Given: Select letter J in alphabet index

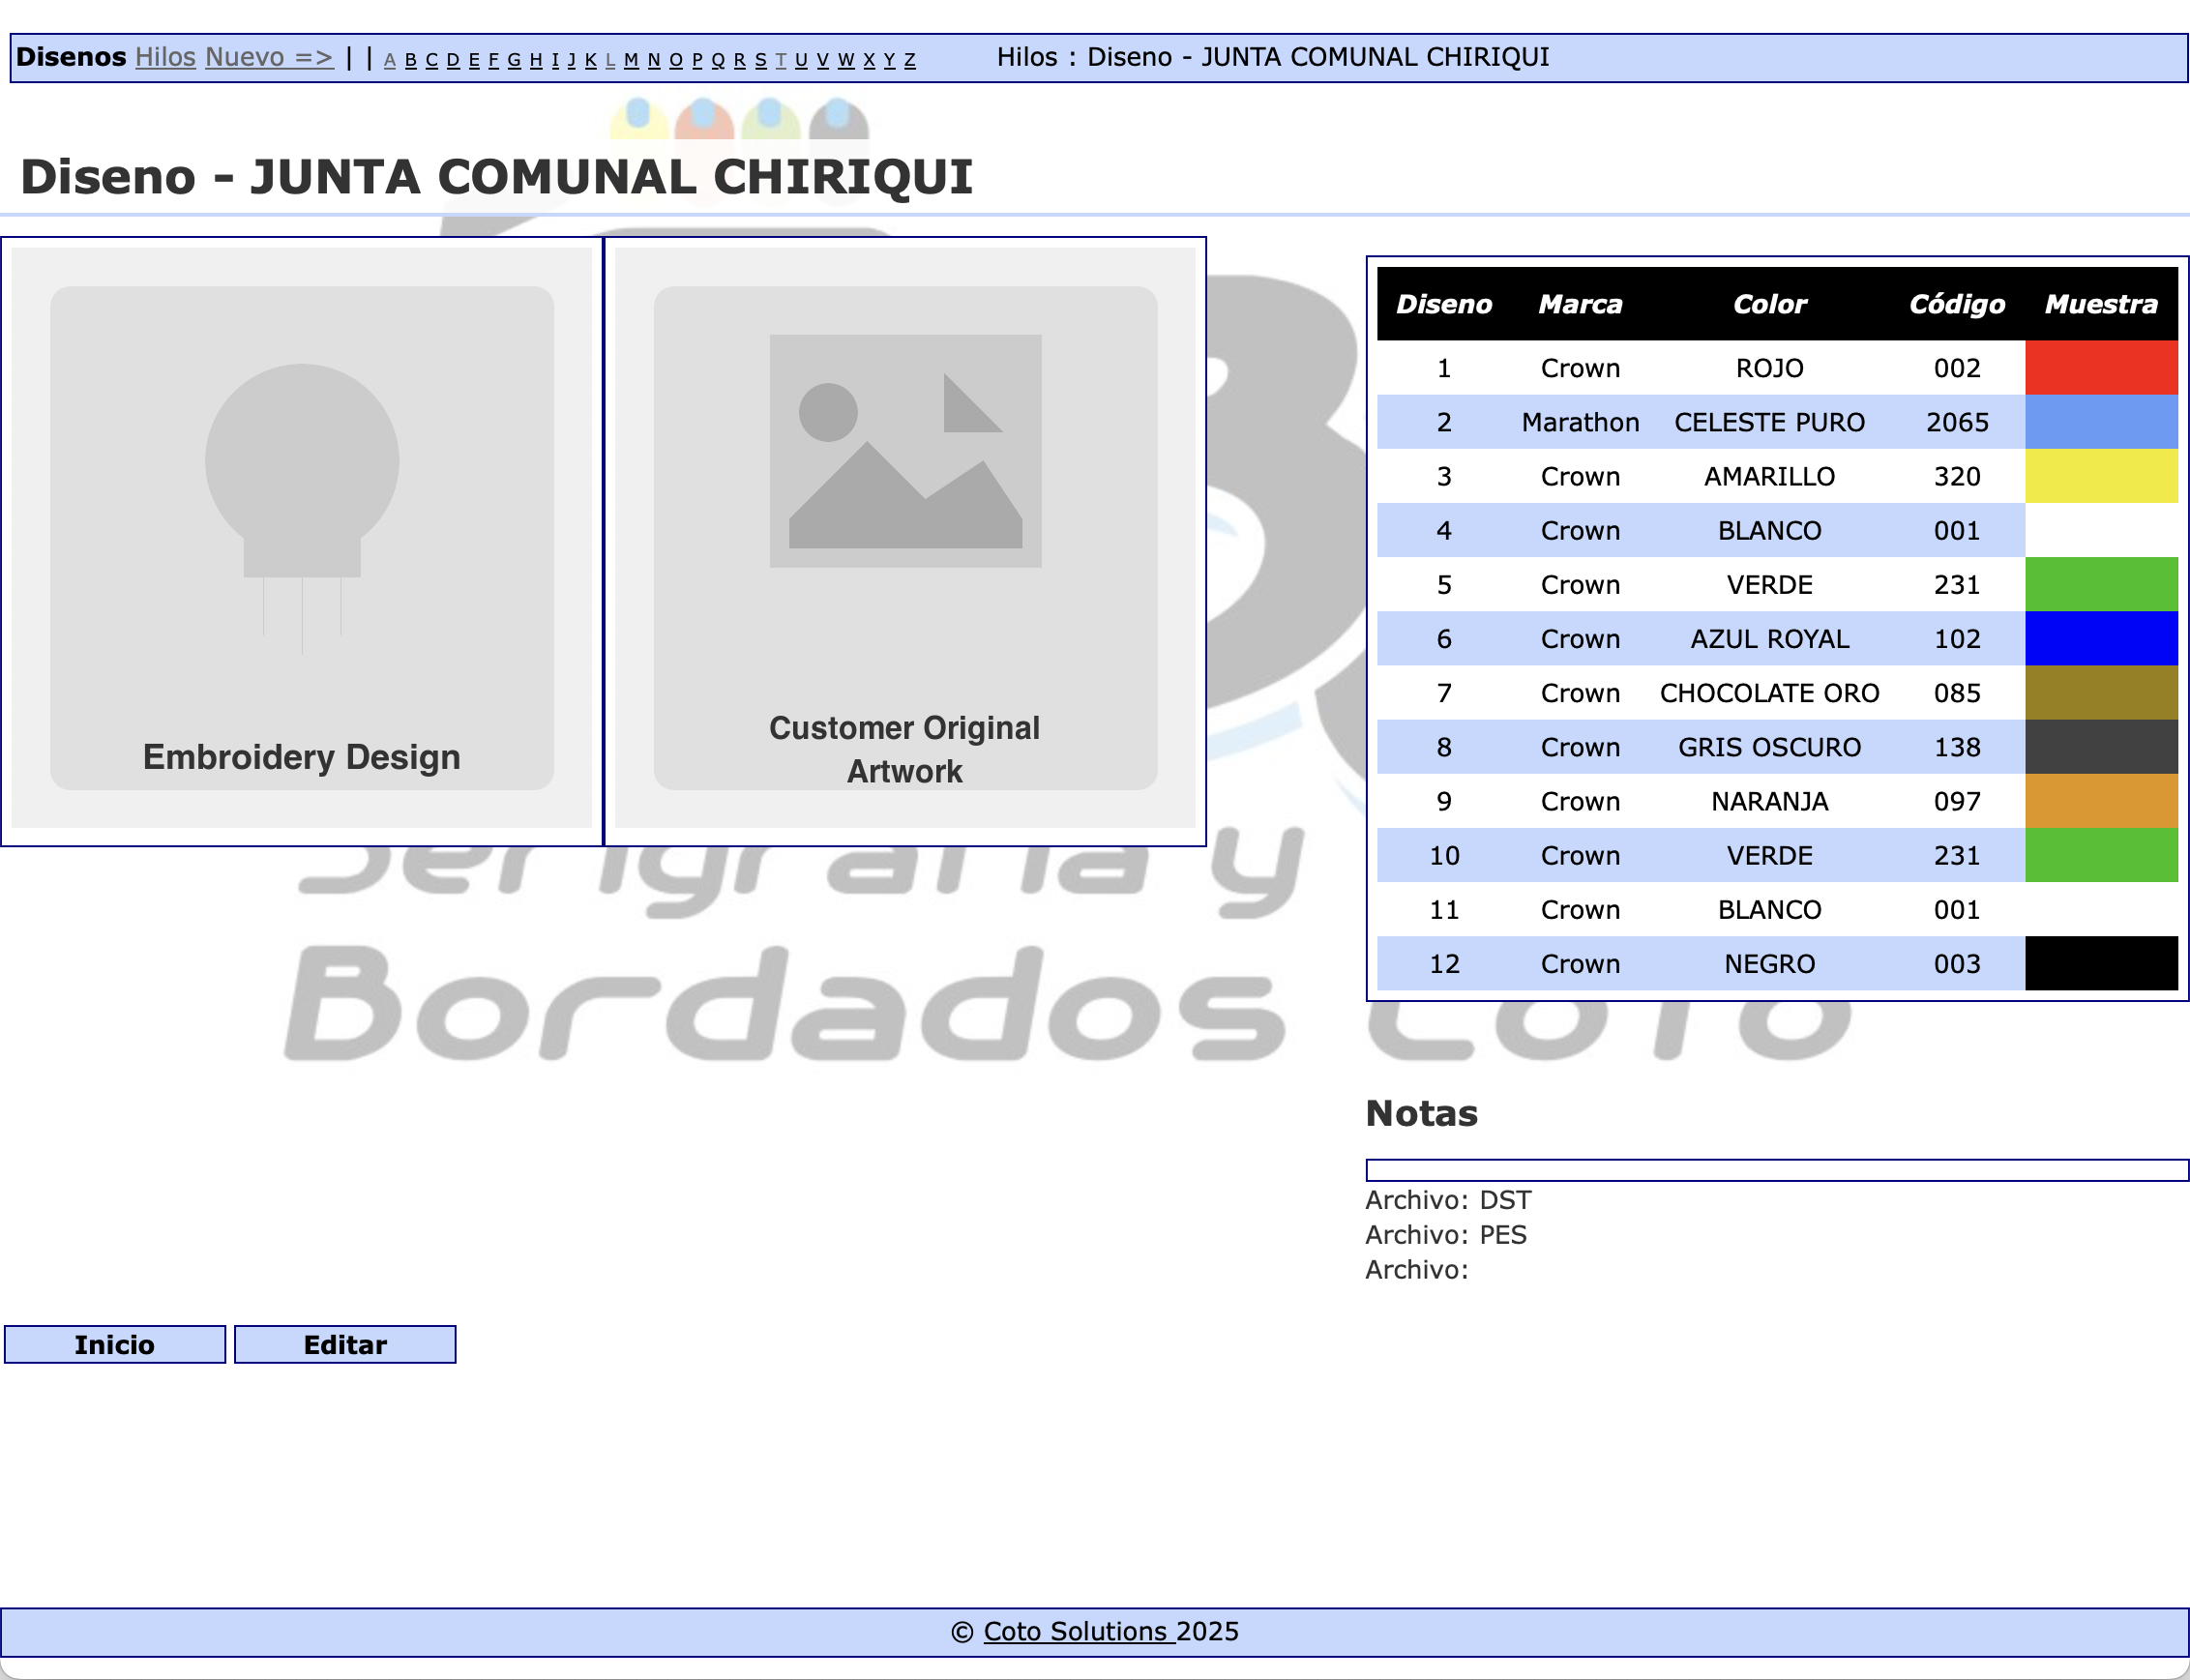Looking at the screenshot, I should pyautogui.click(x=572, y=61).
